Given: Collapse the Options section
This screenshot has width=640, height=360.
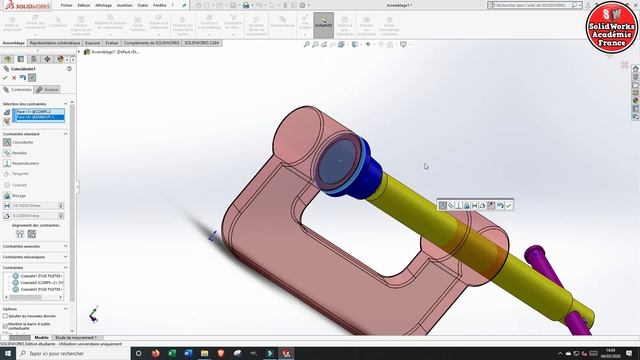Looking at the screenshot, I should [x=66, y=309].
